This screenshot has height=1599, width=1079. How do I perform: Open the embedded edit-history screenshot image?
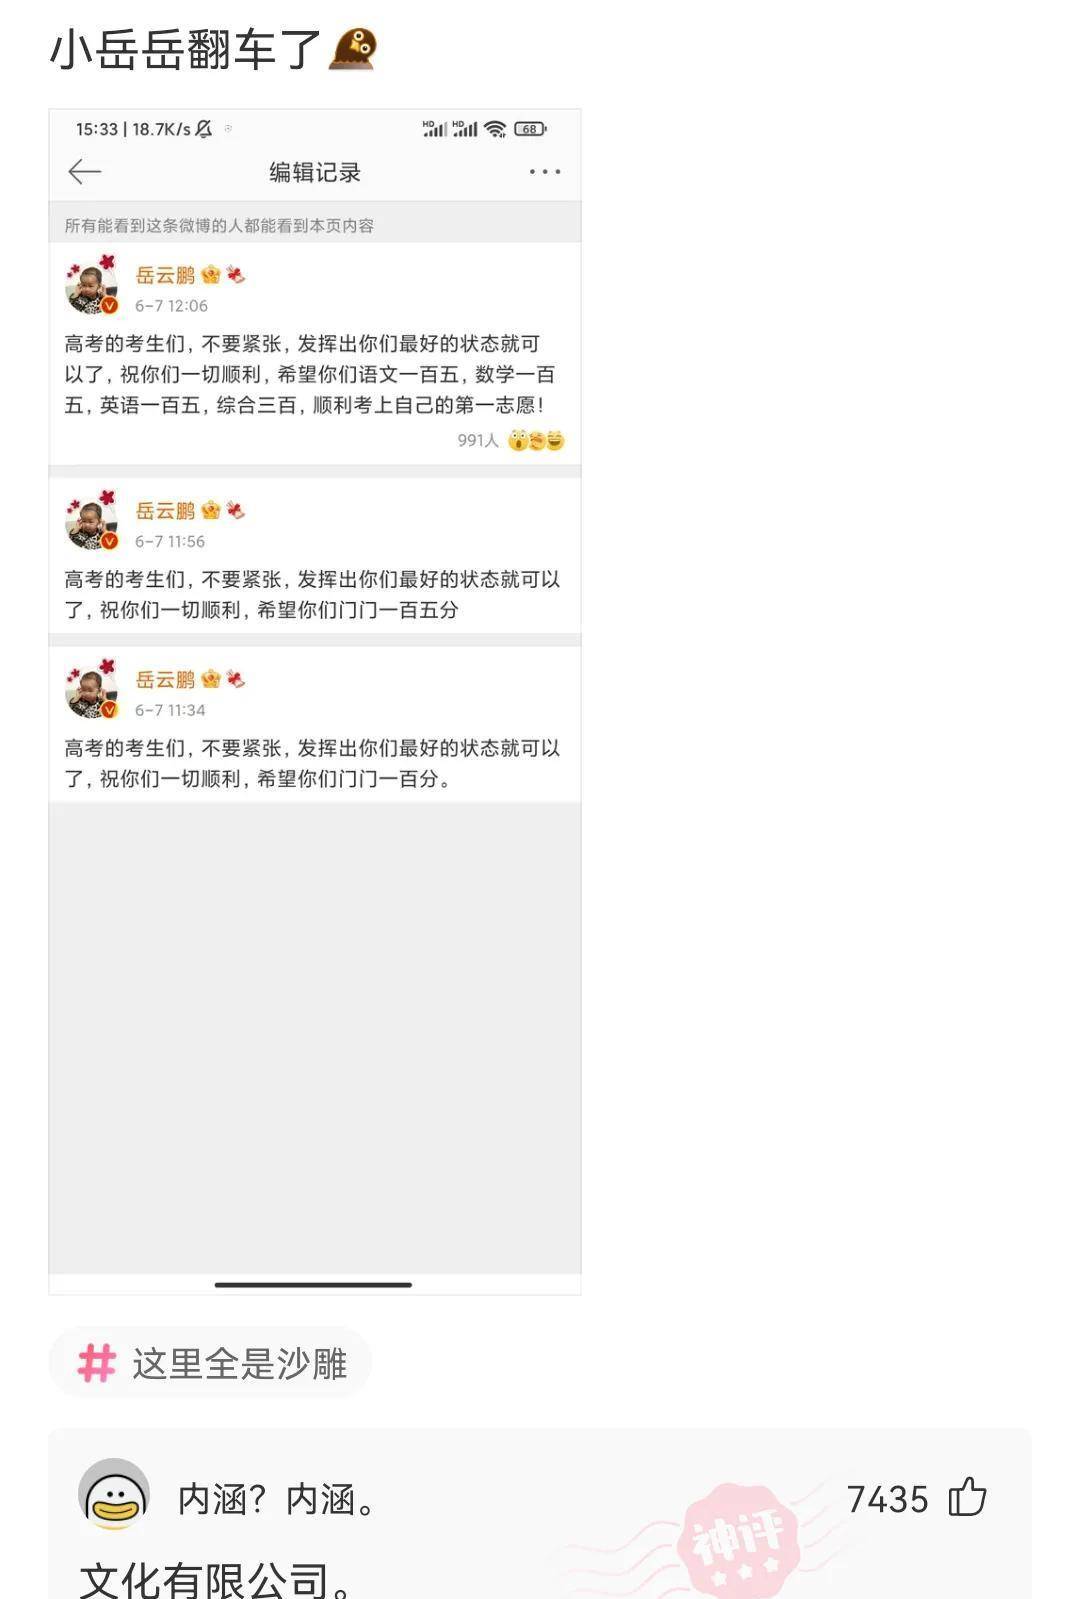(x=315, y=702)
